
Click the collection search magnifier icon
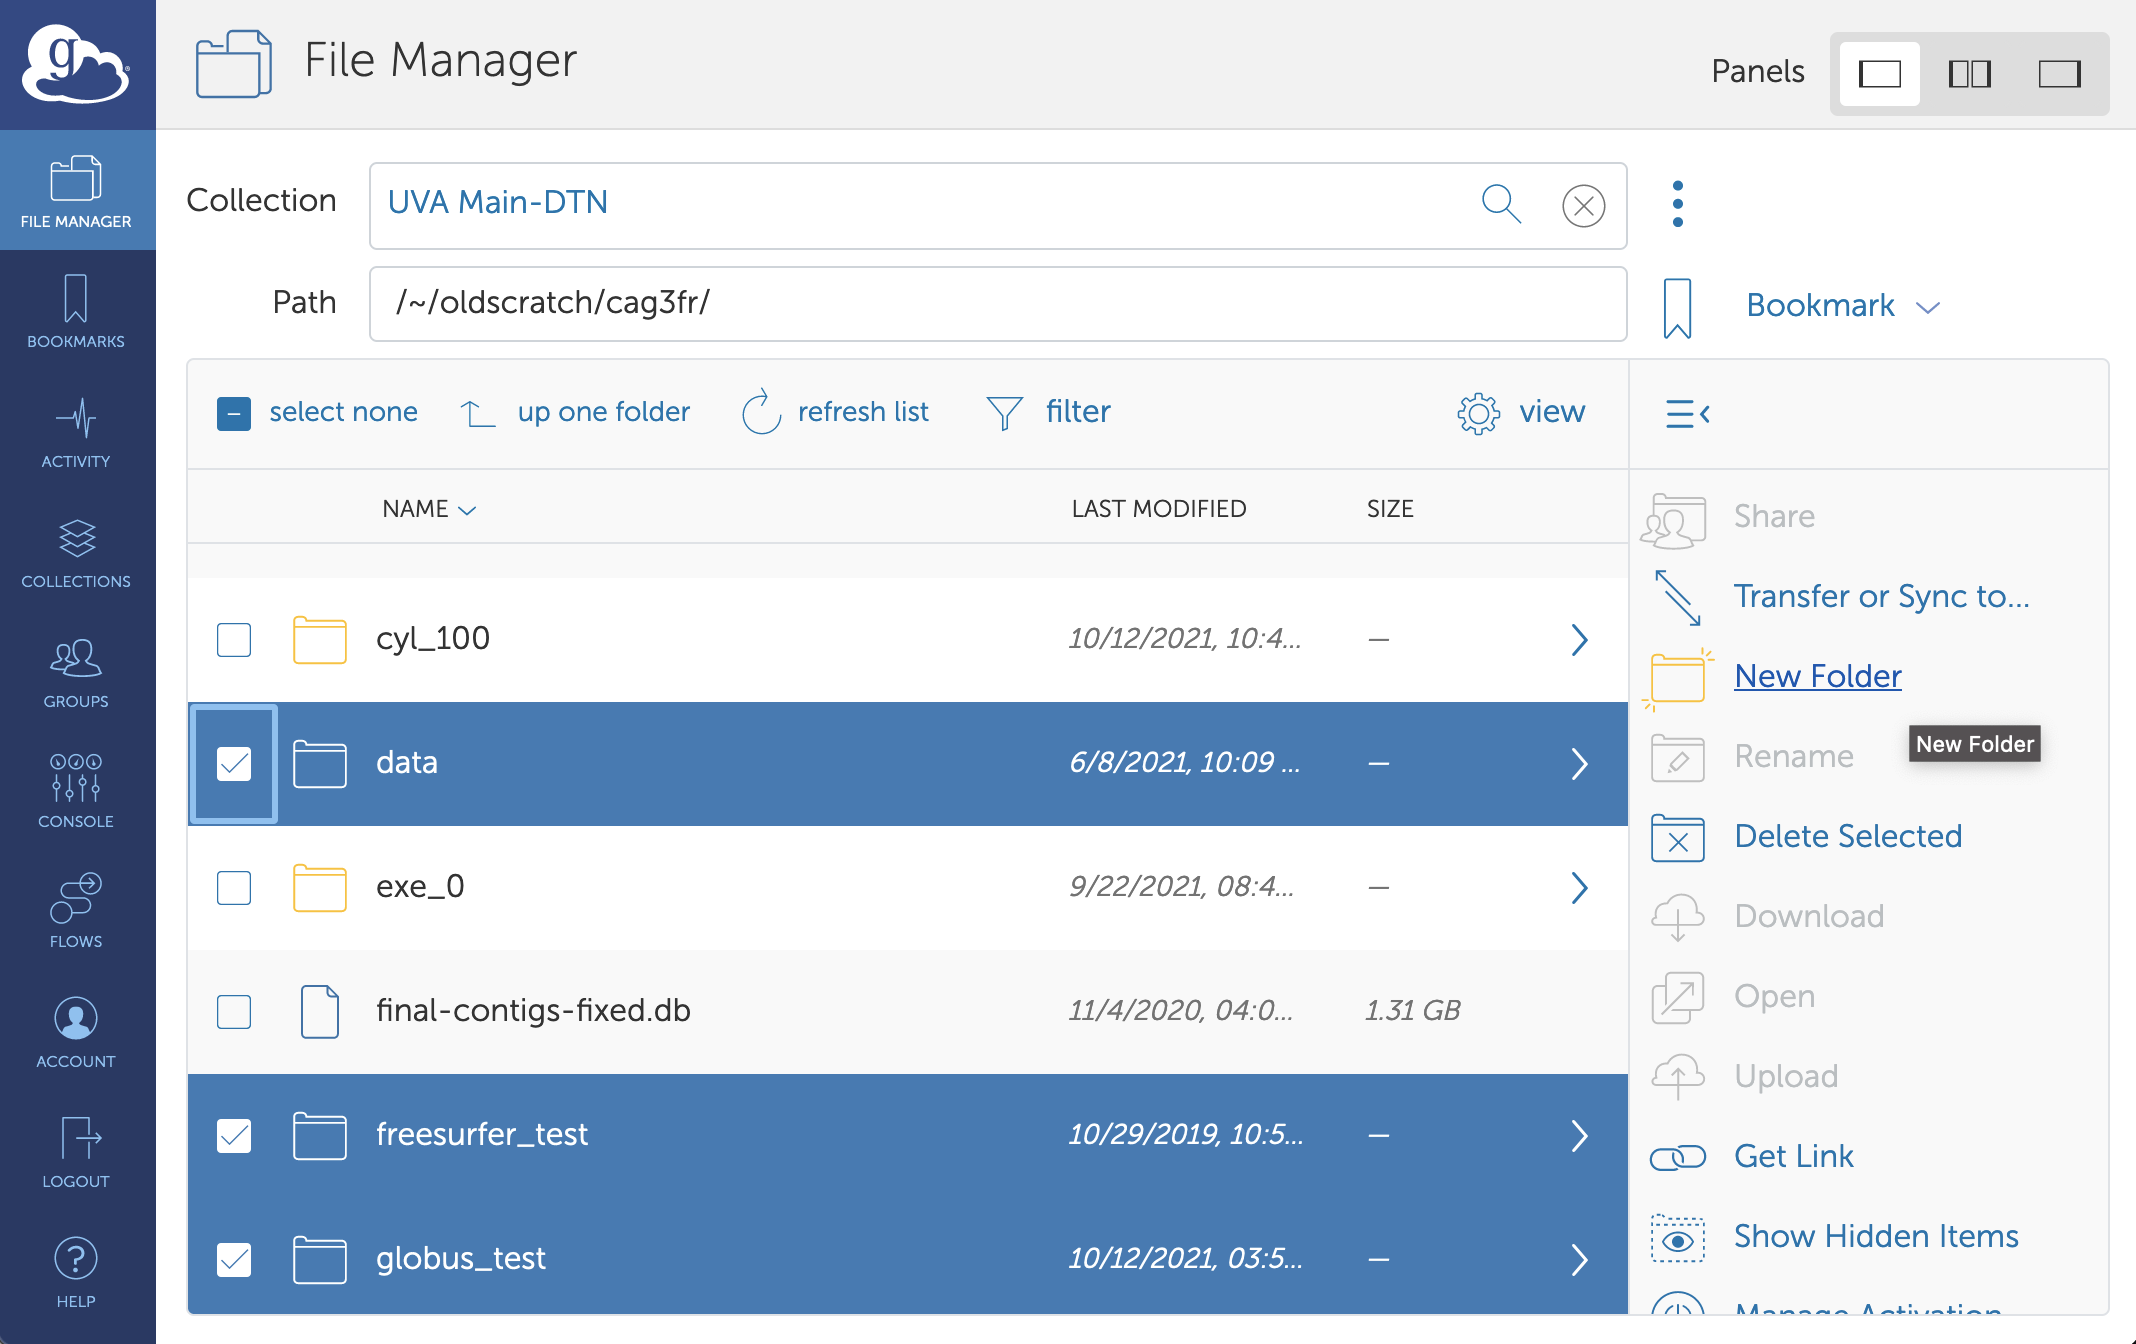click(x=1500, y=204)
